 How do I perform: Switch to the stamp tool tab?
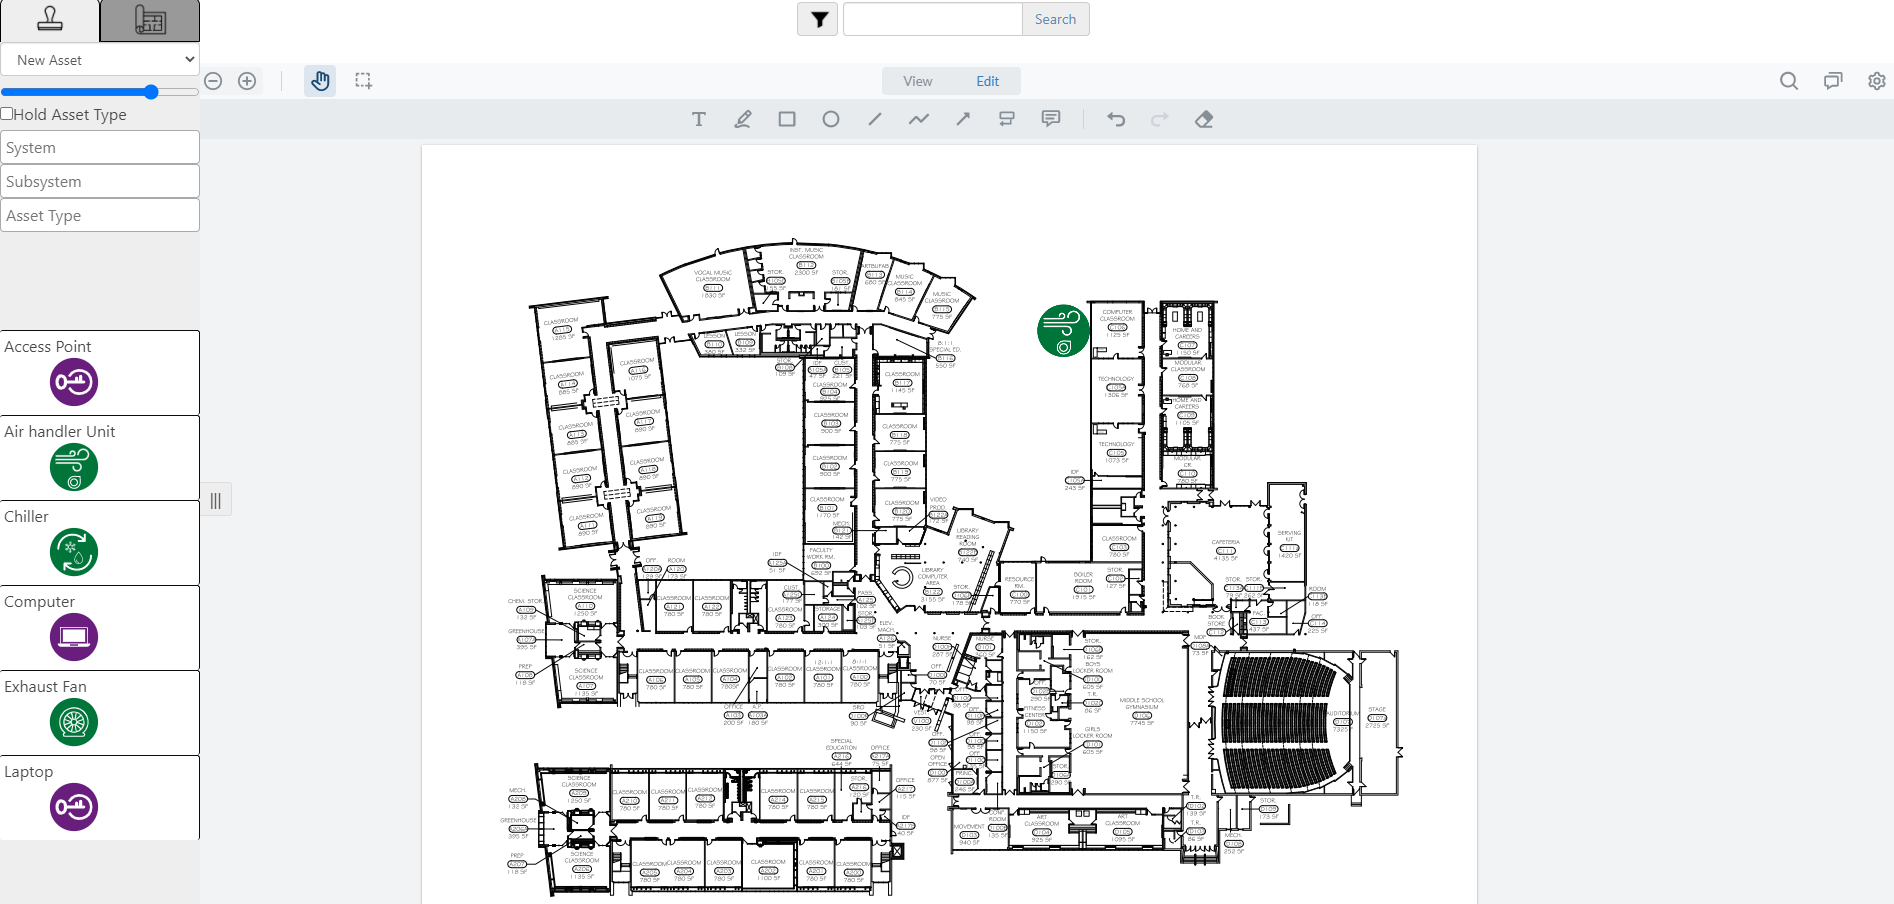[x=48, y=20]
